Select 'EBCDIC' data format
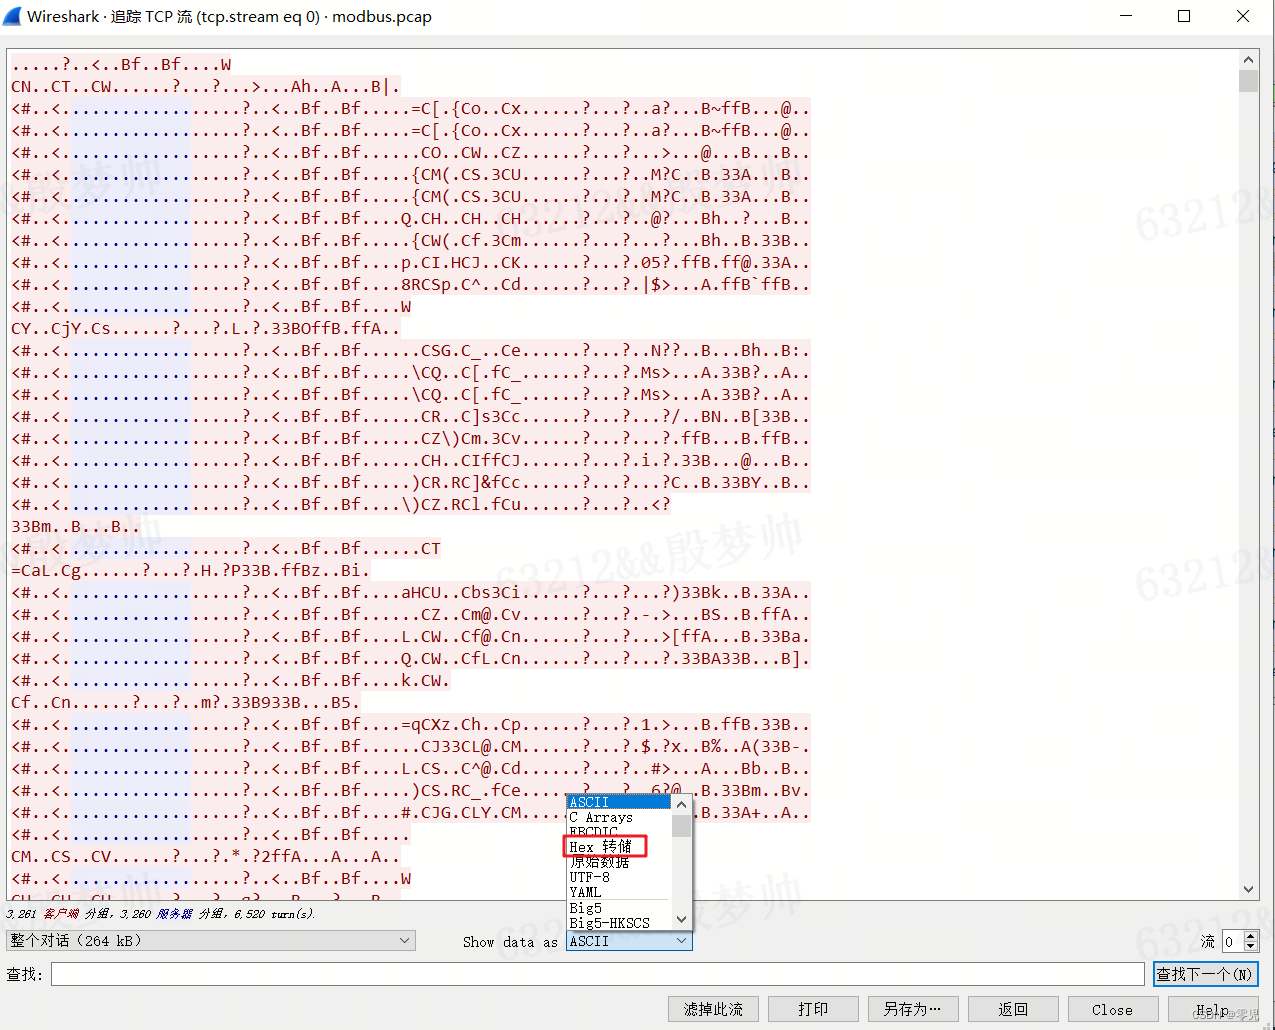Screen dimensions: 1275x1030 593,831
